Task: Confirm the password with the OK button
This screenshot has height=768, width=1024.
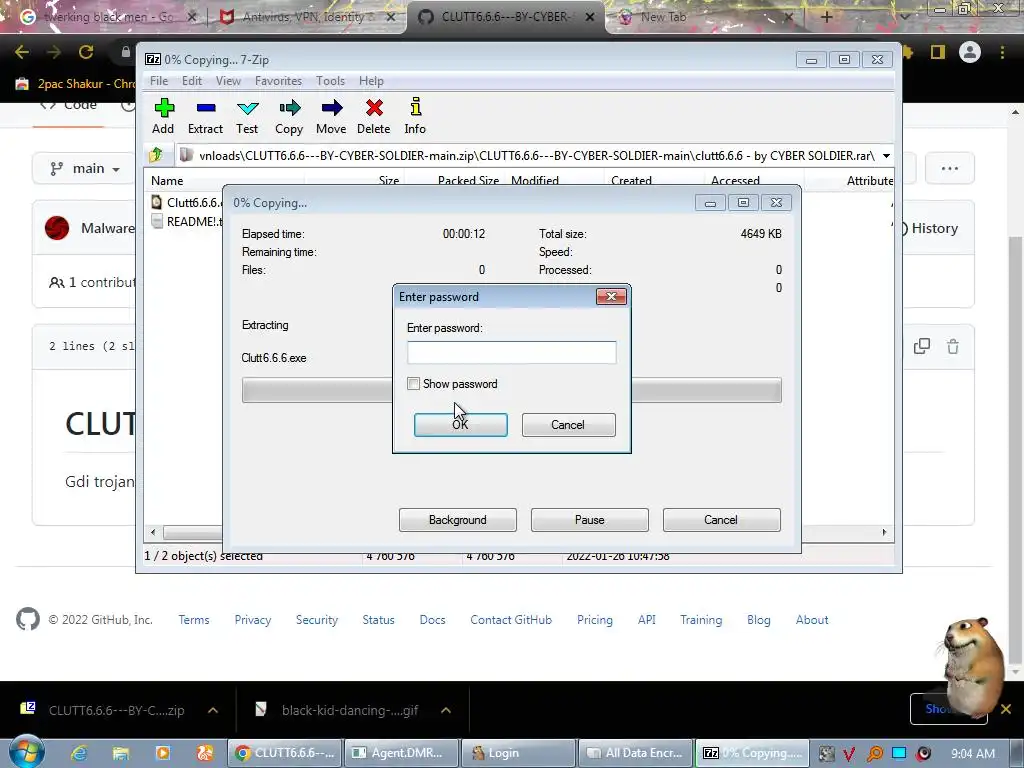Action: click(460, 424)
